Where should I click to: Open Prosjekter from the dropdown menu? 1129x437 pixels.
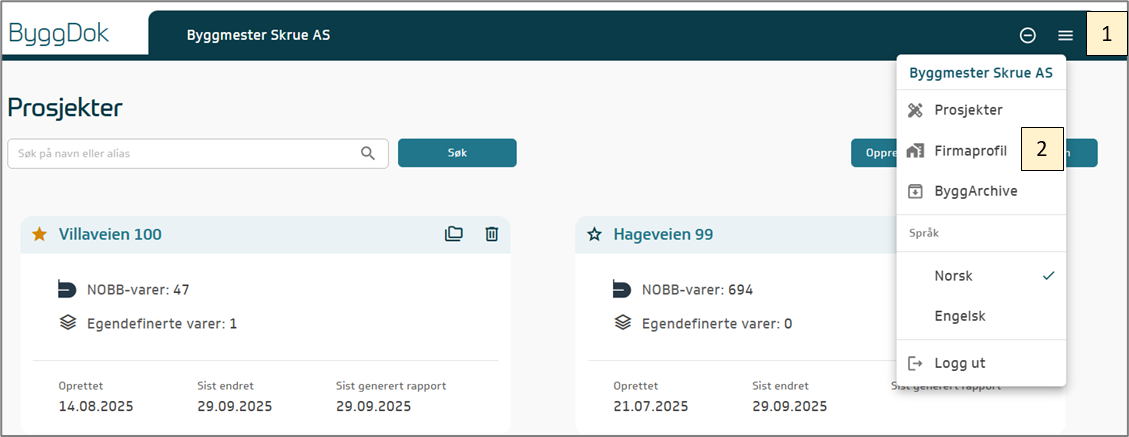tap(967, 110)
